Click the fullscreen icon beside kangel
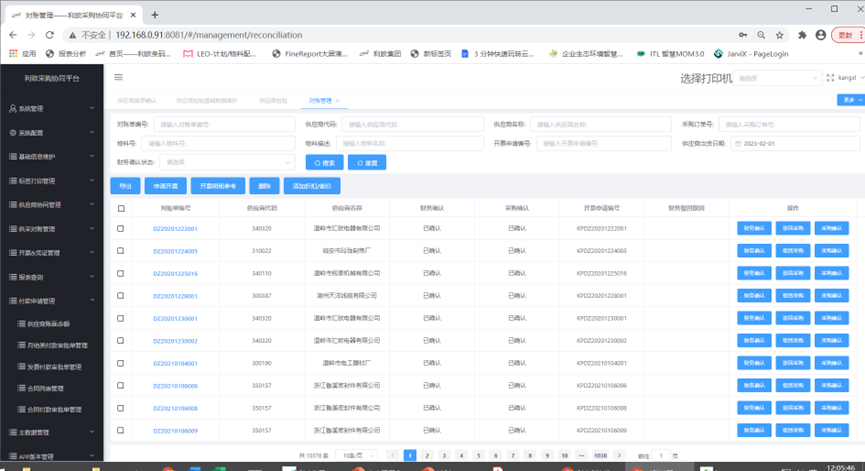The image size is (865, 471). [x=830, y=77]
